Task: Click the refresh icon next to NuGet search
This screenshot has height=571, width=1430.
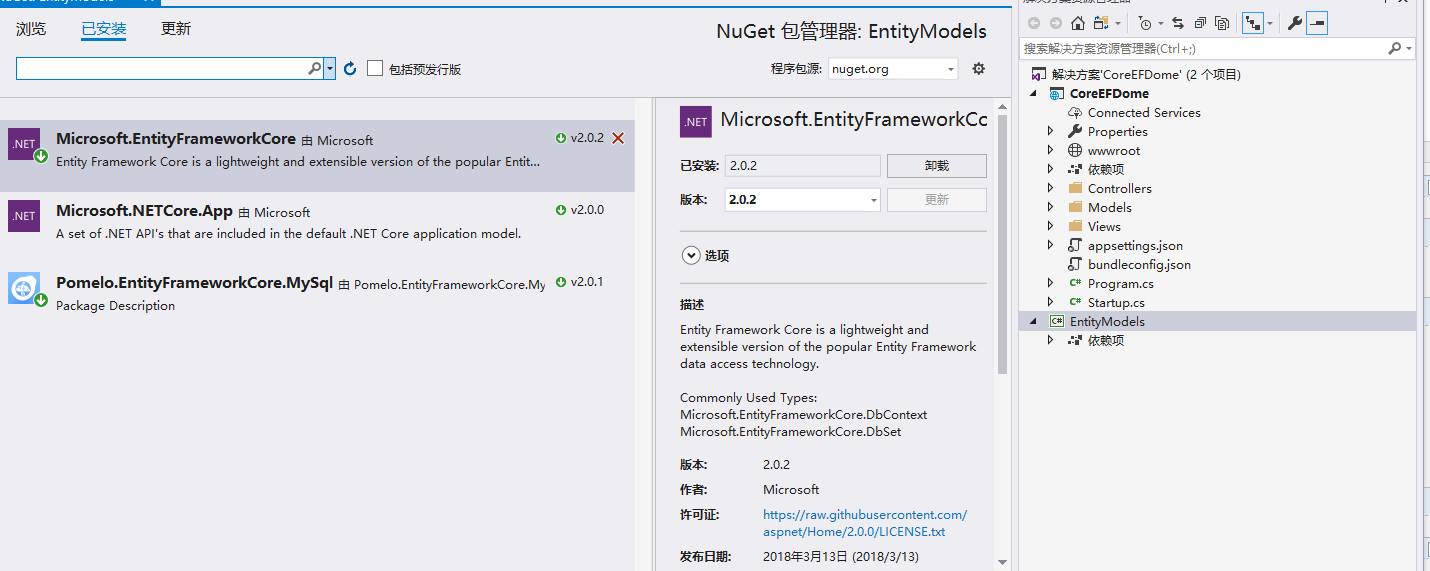Action: coord(350,69)
